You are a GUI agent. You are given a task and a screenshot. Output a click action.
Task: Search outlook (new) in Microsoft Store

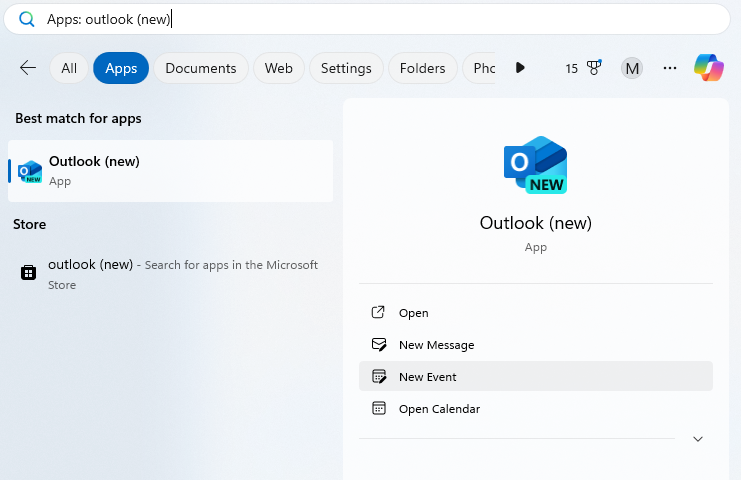pyautogui.click(x=171, y=274)
